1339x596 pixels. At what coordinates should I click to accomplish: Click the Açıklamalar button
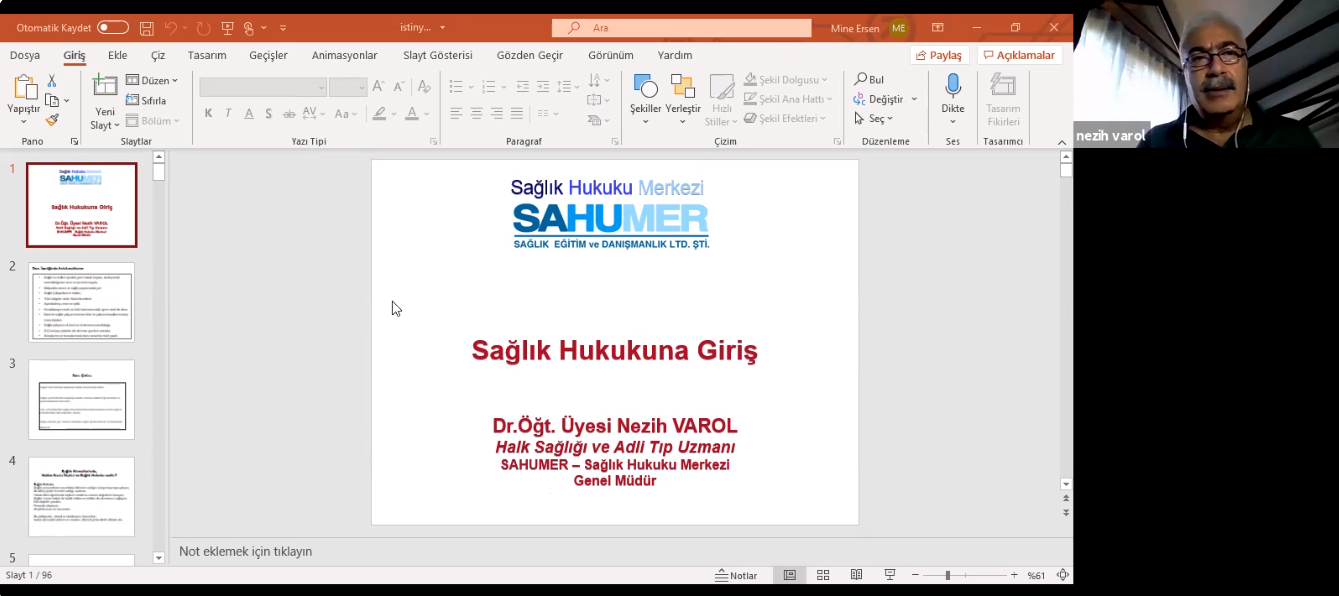pyautogui.click(x=1018, y=55)
